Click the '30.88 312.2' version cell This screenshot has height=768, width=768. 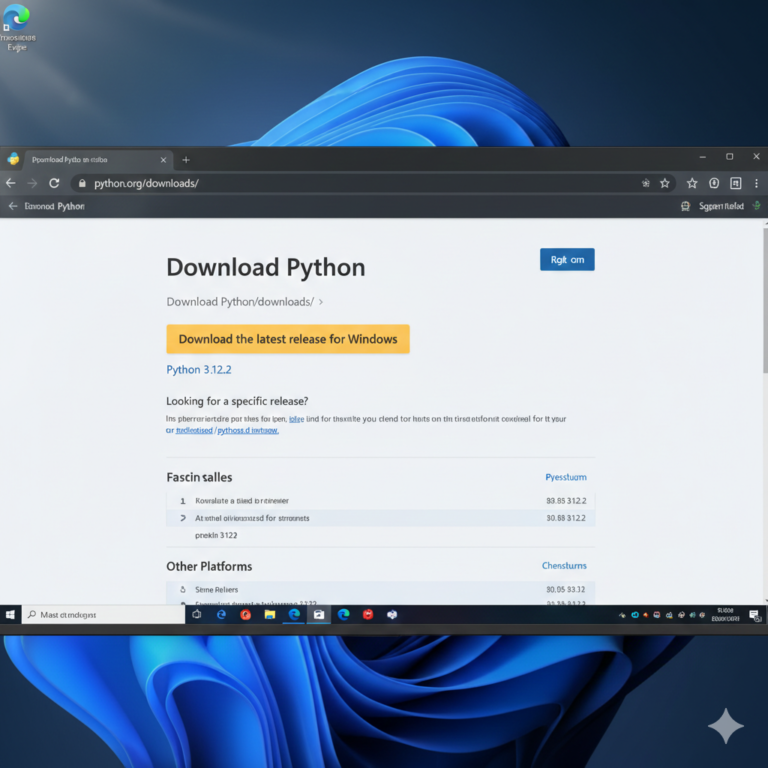566,518
